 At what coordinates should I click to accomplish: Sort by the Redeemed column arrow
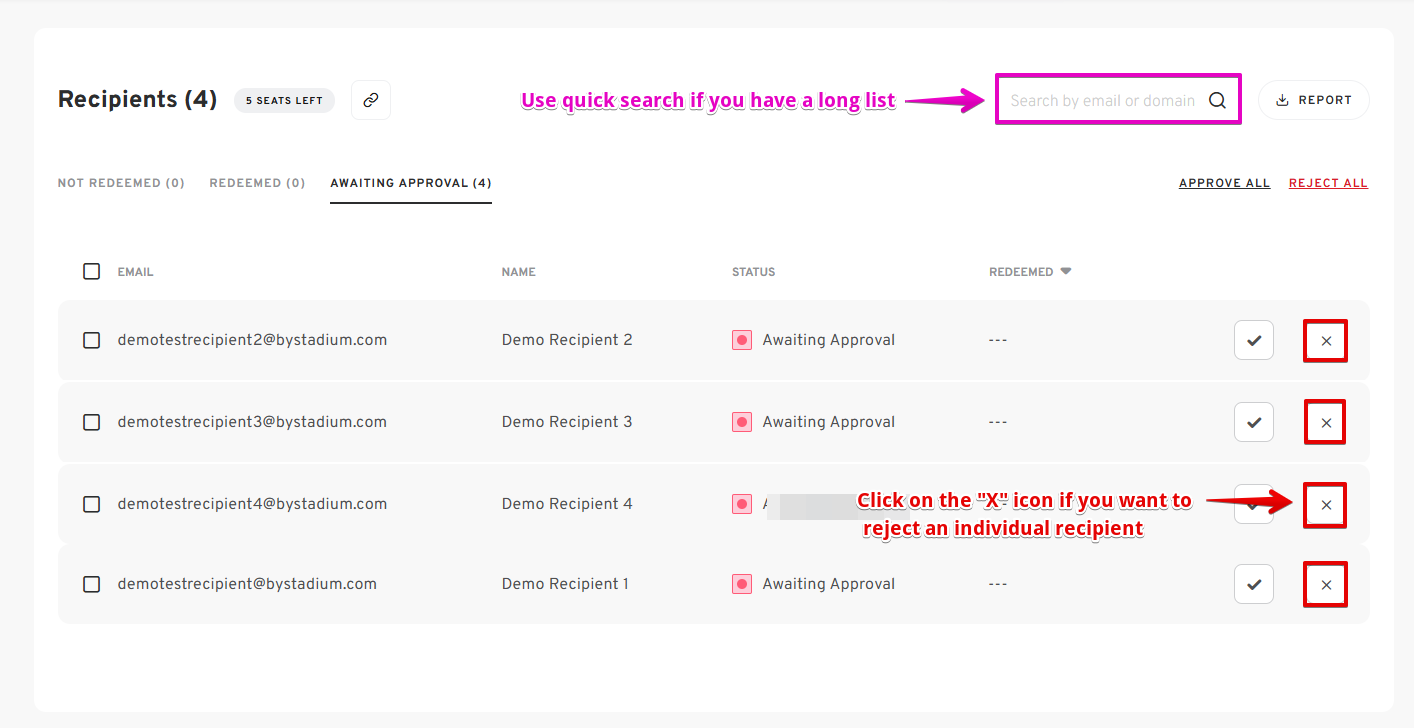1066,272
